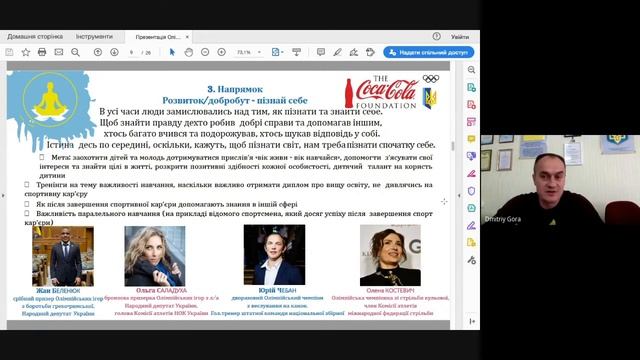The width and height of the screenshot is (640, 360).
Task: Close the Презентація document tab
Action: [x=187, y=37]
